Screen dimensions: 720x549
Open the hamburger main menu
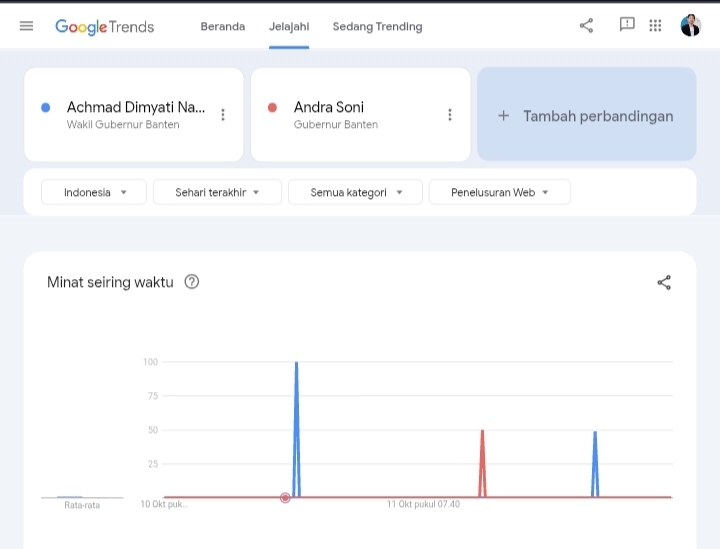(x=26, y=26)
